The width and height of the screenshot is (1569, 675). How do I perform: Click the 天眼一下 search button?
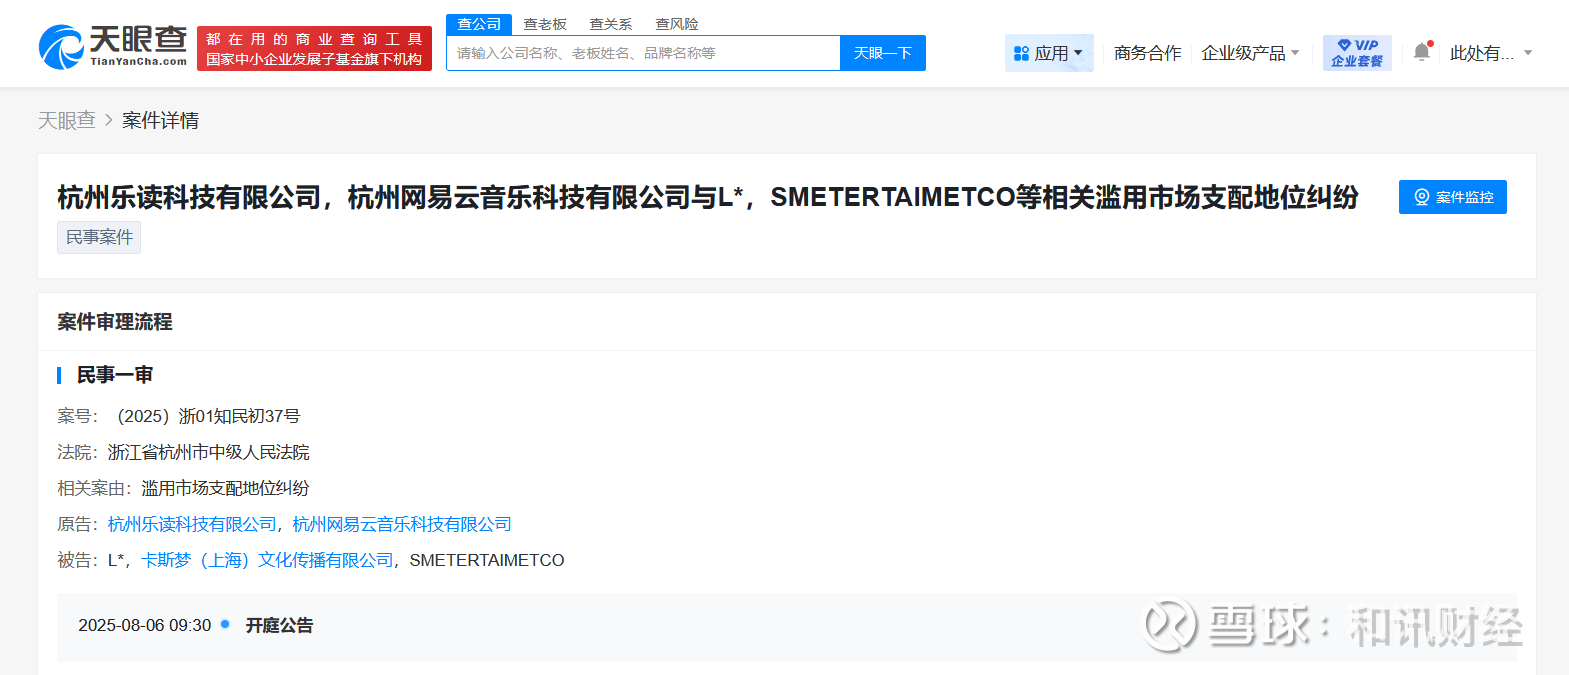click(x=883, y=53)
